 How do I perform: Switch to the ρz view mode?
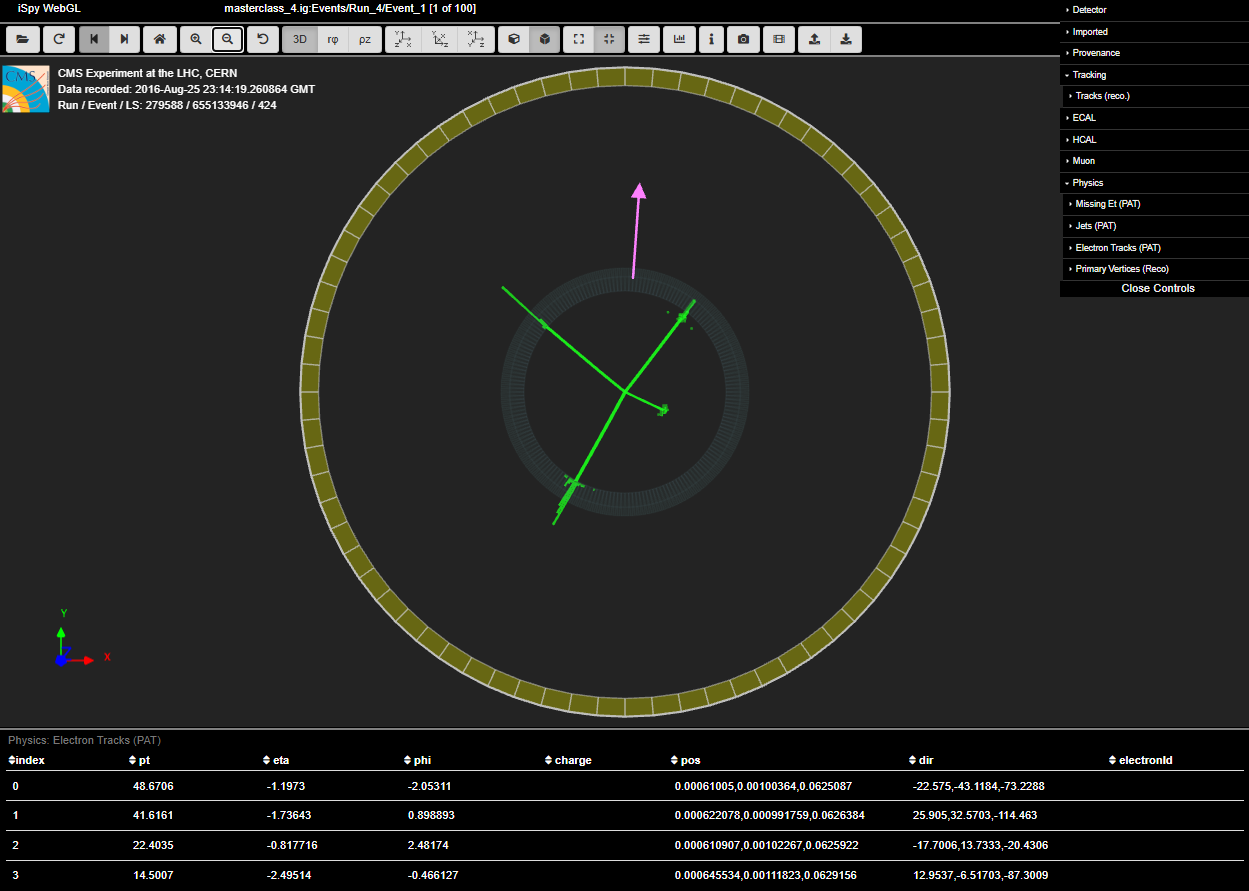[x=365, y=39]
